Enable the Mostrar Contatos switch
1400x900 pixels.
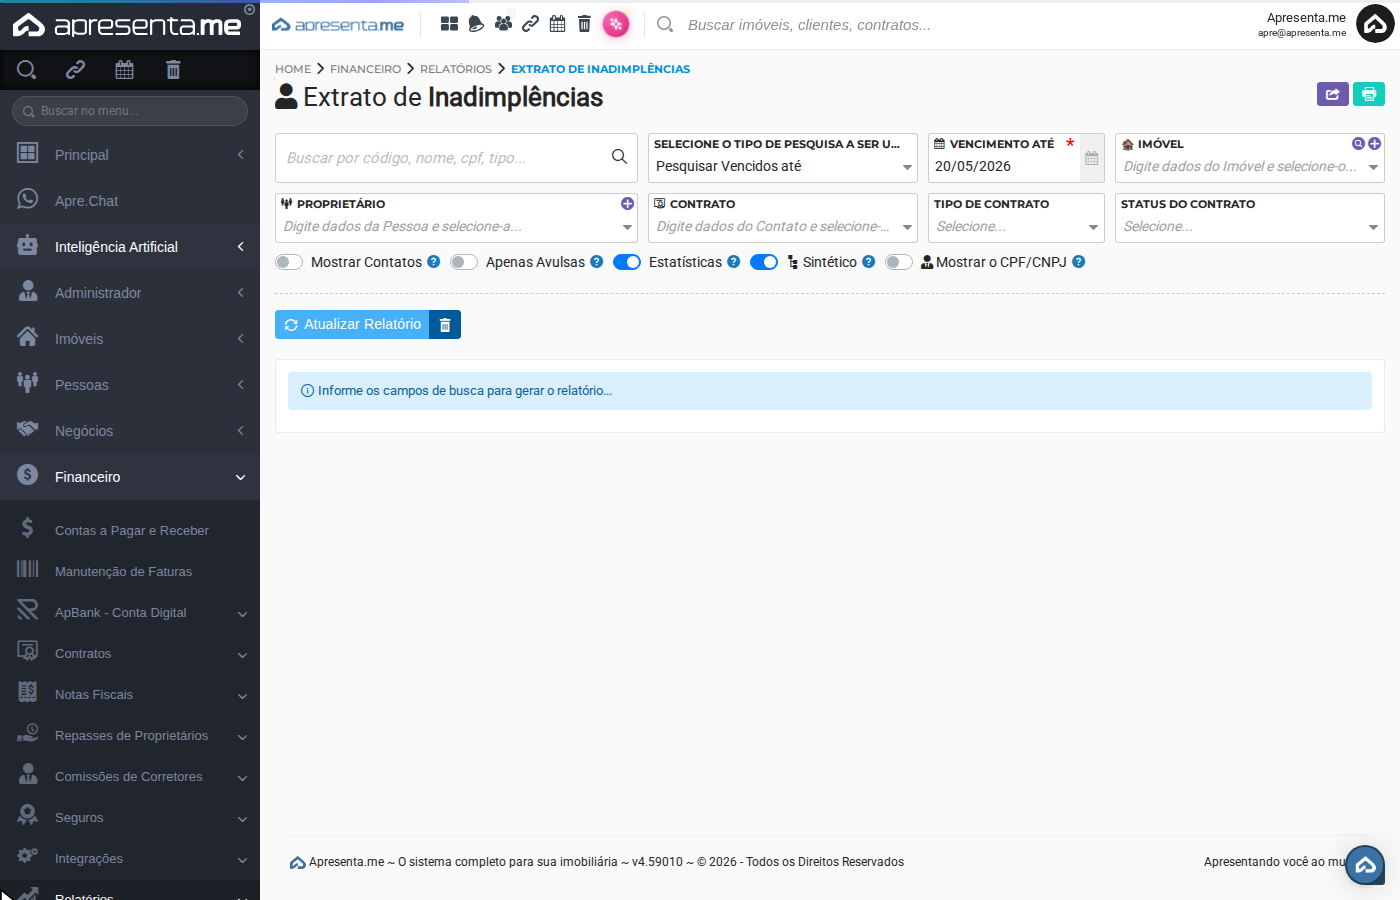point(289,262)
